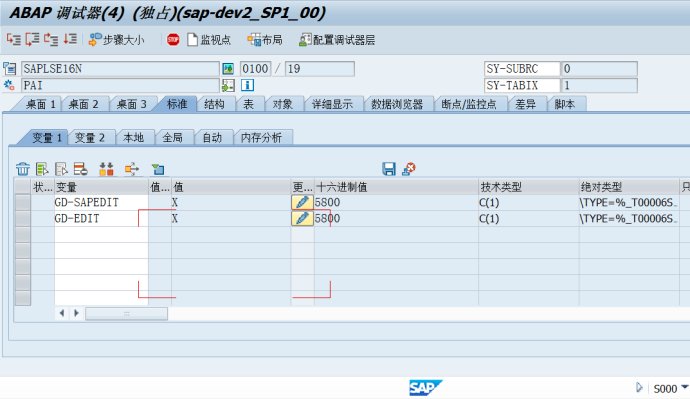The image size is (690, 399).
Task: Click the program icon beside SAPLSE16N
Action: click(x=10, y=69)
